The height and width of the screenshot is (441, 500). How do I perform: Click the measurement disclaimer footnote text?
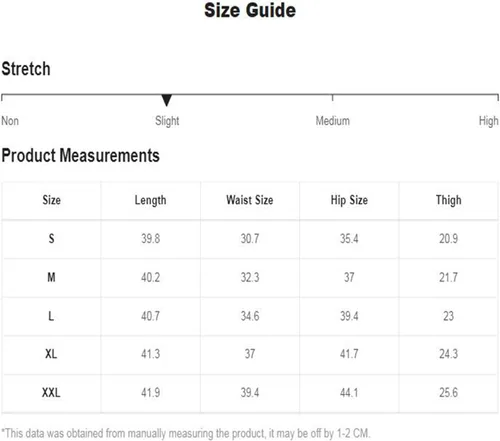(186, 433)
